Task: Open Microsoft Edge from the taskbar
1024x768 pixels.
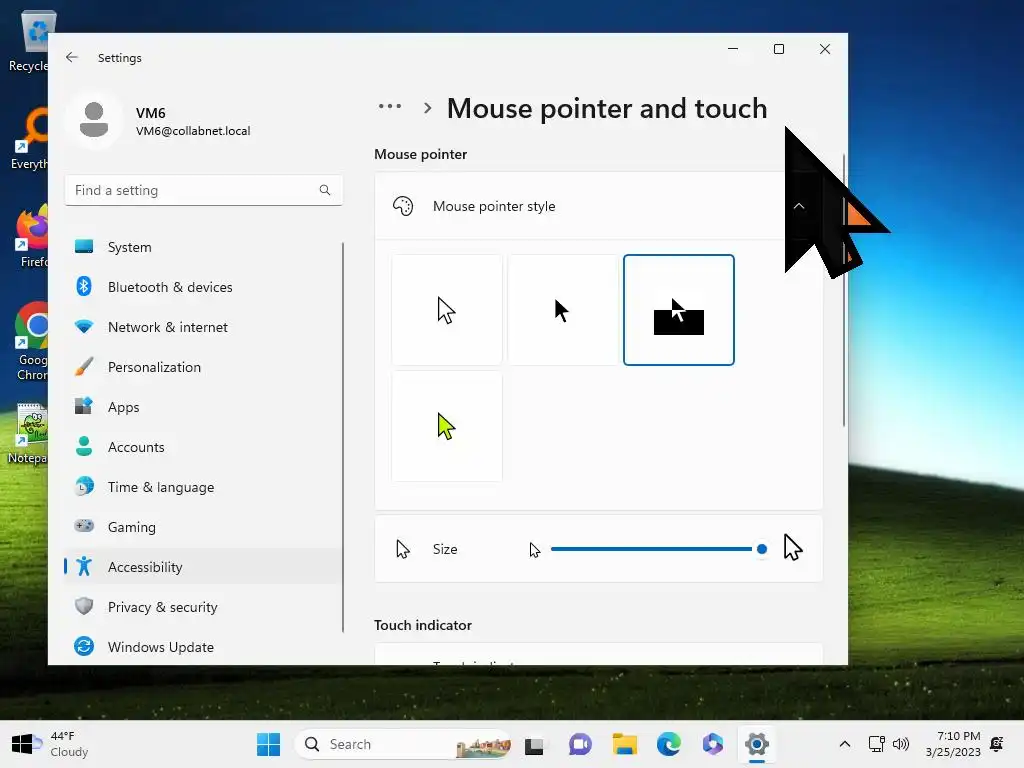Action: pos(669,744)
